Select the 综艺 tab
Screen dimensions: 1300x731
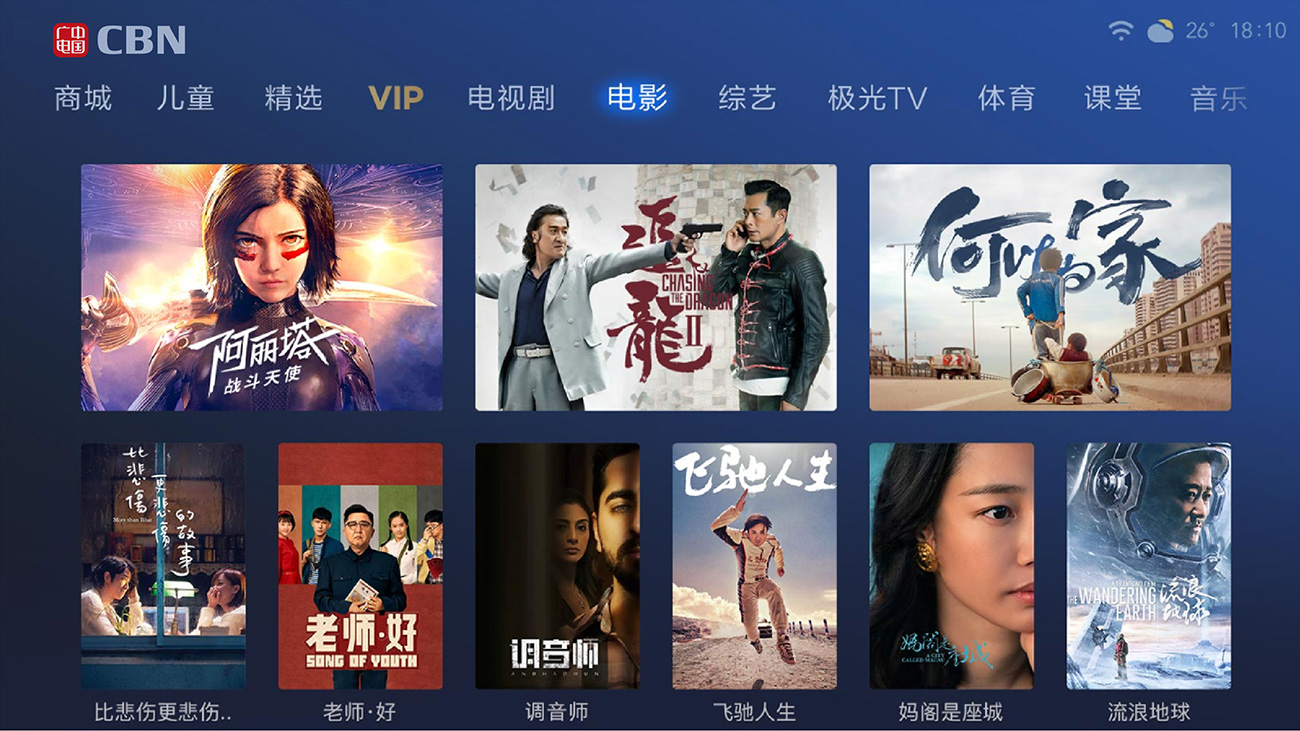(747, 98)
